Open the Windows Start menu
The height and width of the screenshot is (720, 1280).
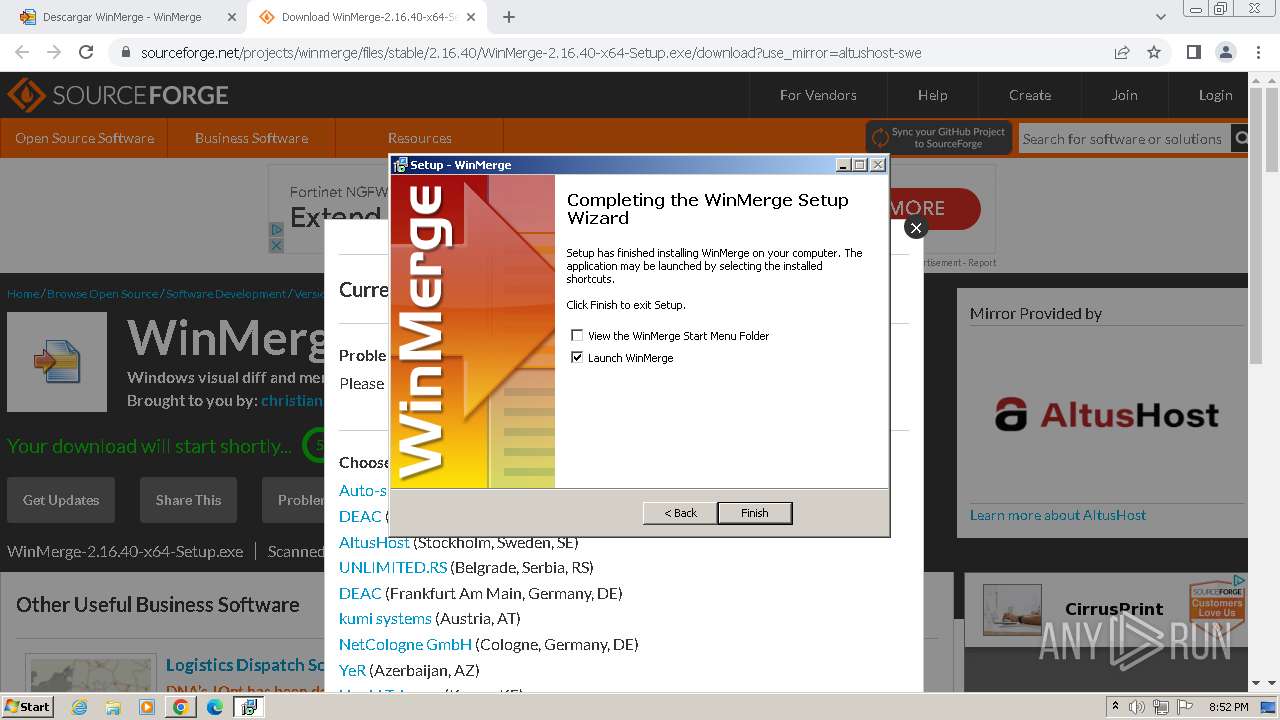(x=27, y=706)
